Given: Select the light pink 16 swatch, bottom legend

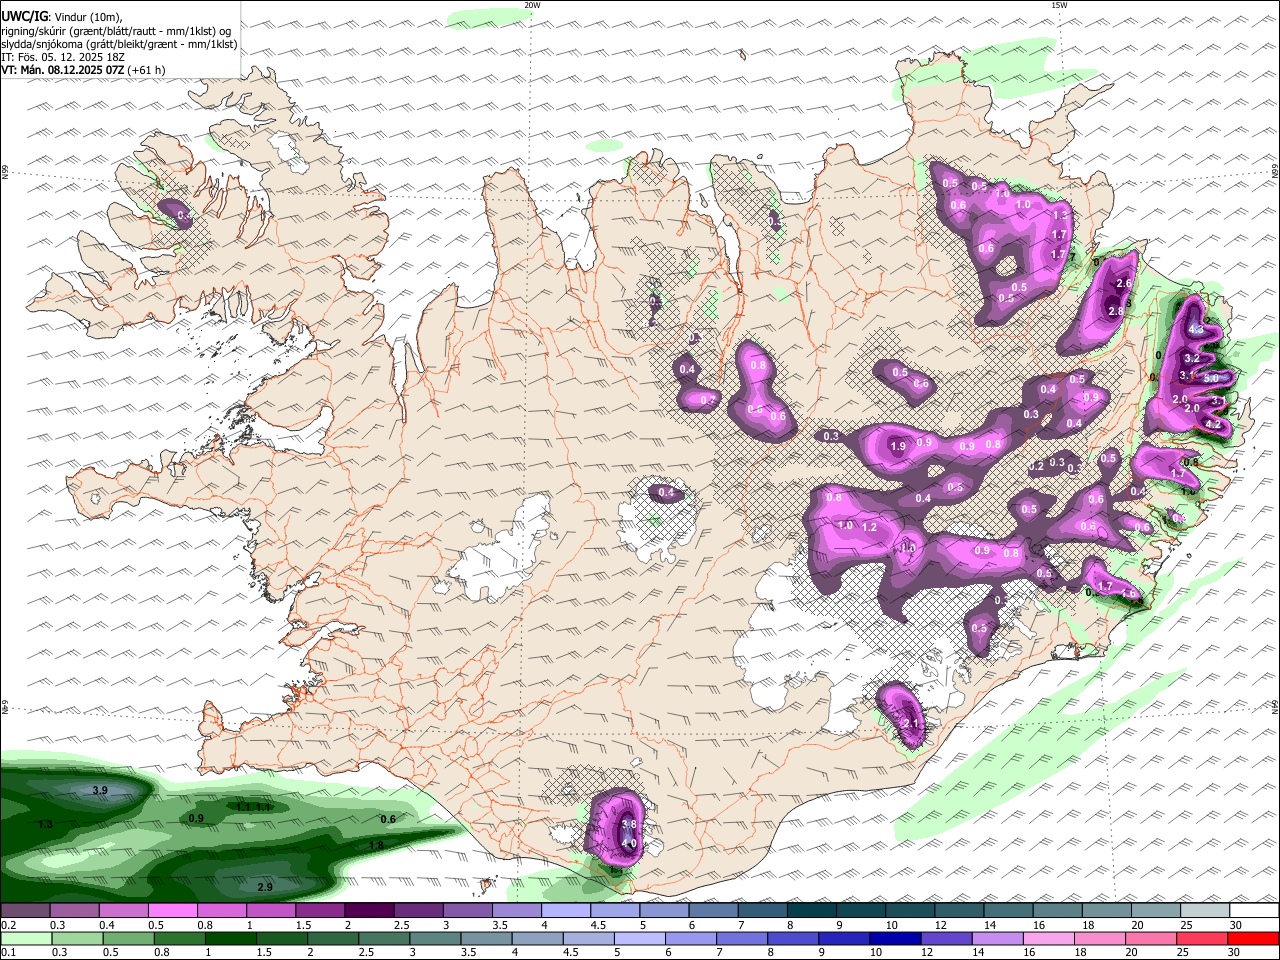Looking at the screenshot, I should pyautogui.click(x=1049, y=939).
